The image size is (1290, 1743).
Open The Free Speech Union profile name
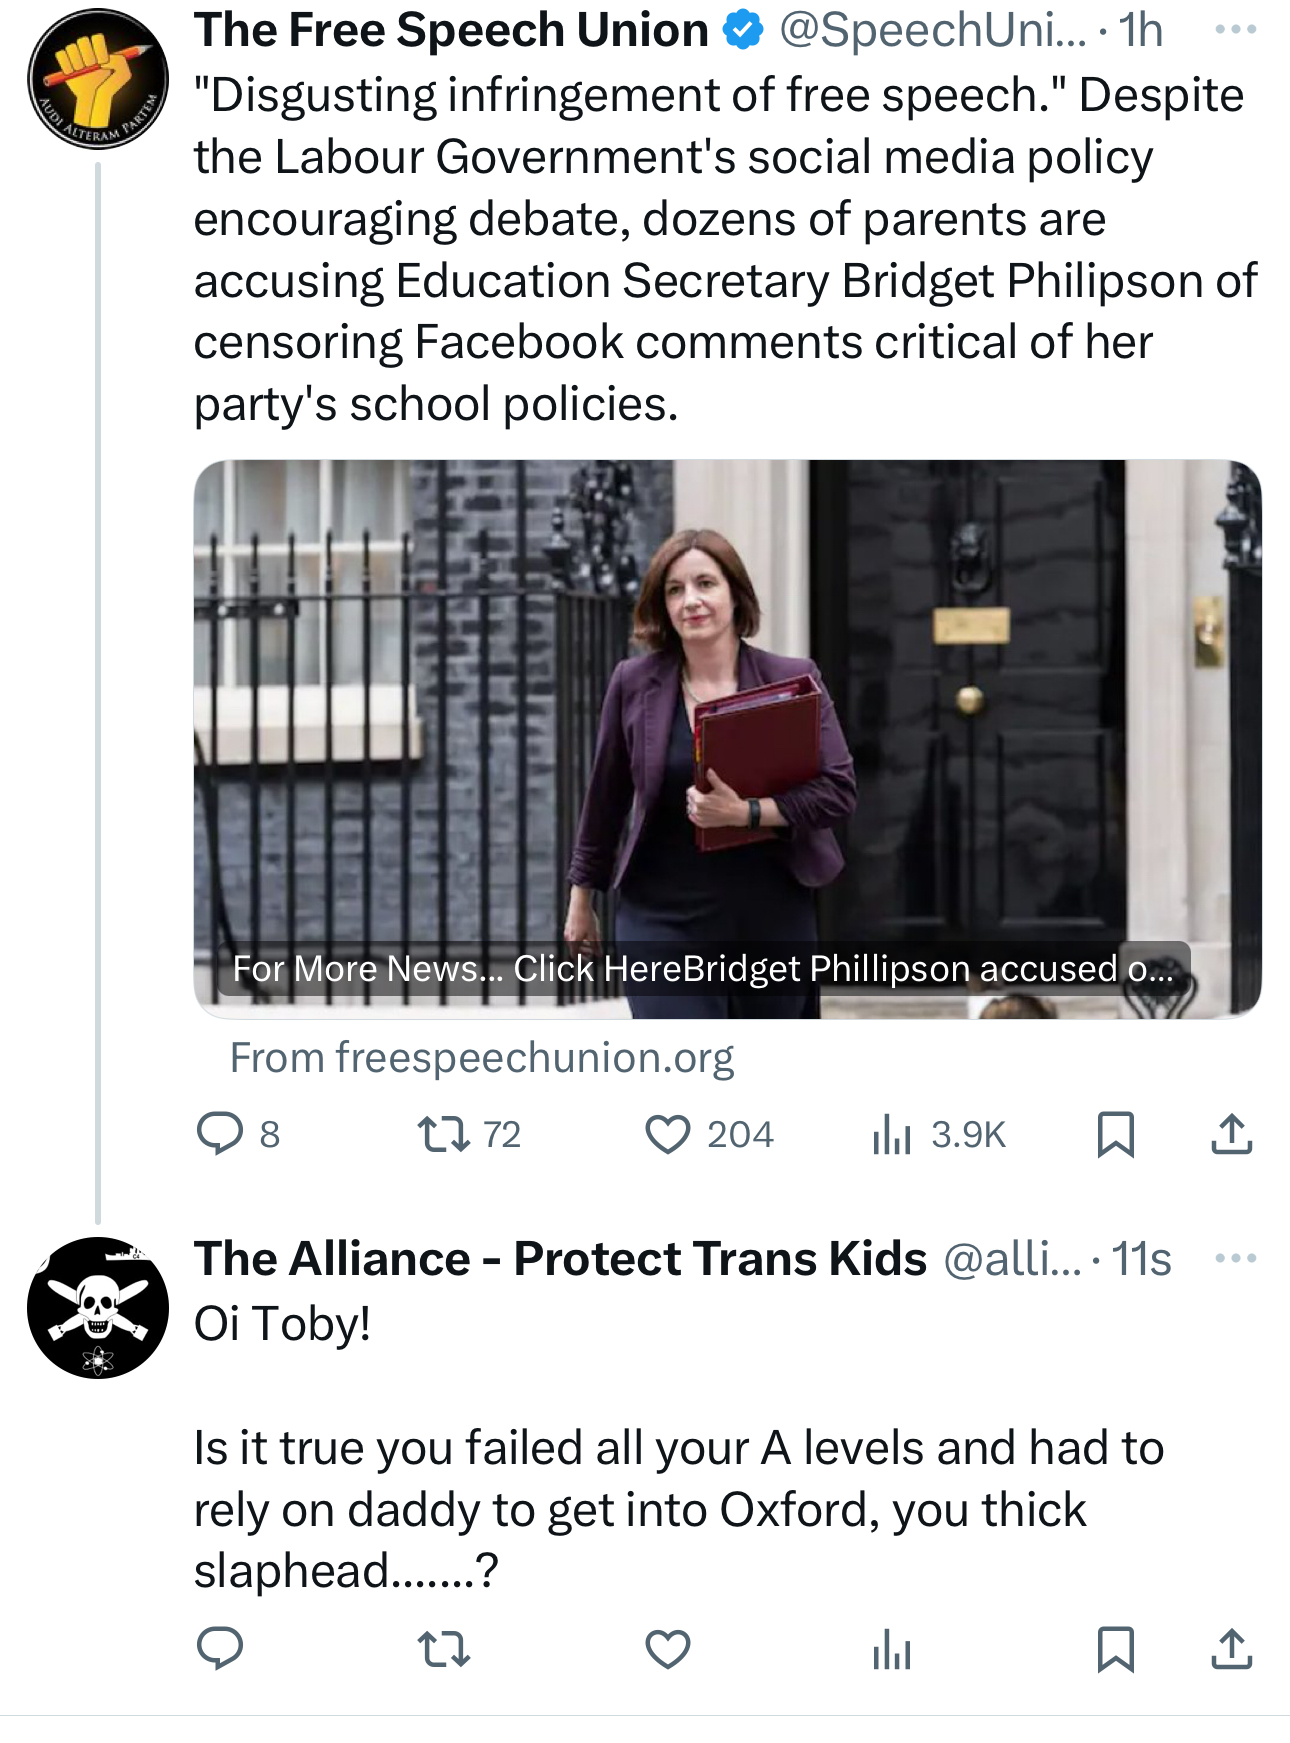452,30
